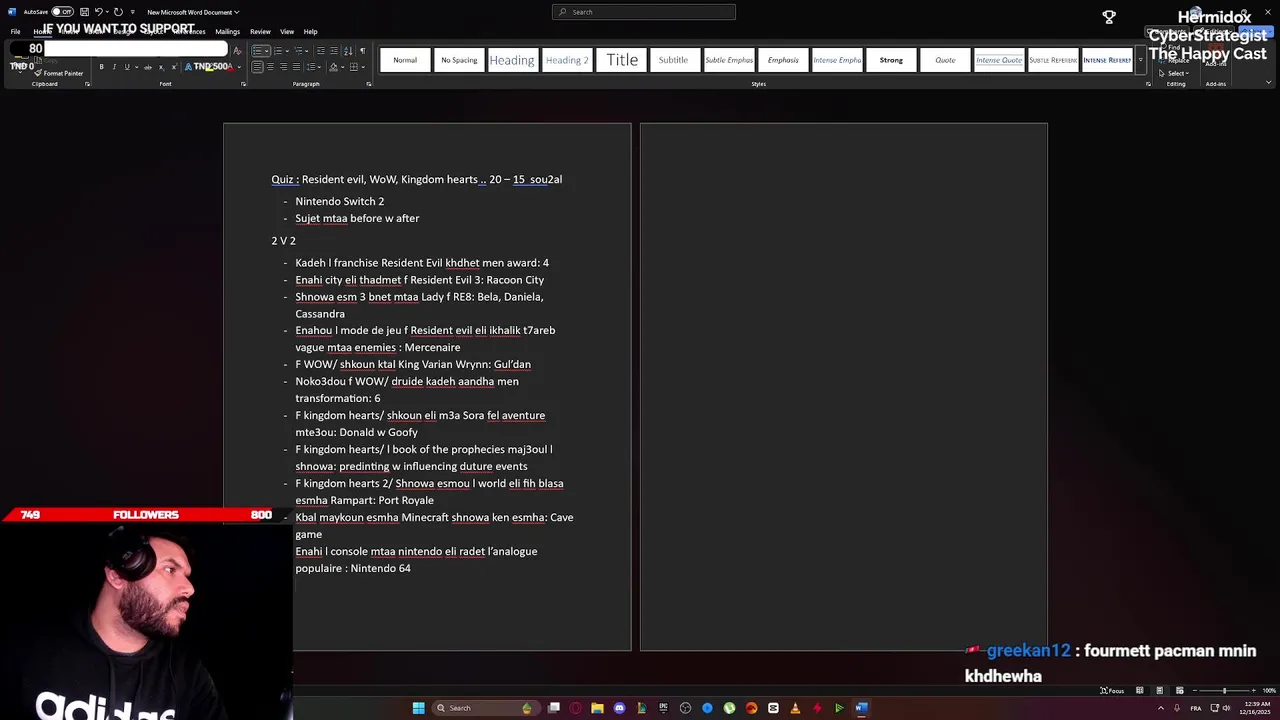Click the Format Painter button
This screenshot has height=720, width=1280.
pyautogui.click(x=59, y=73)
